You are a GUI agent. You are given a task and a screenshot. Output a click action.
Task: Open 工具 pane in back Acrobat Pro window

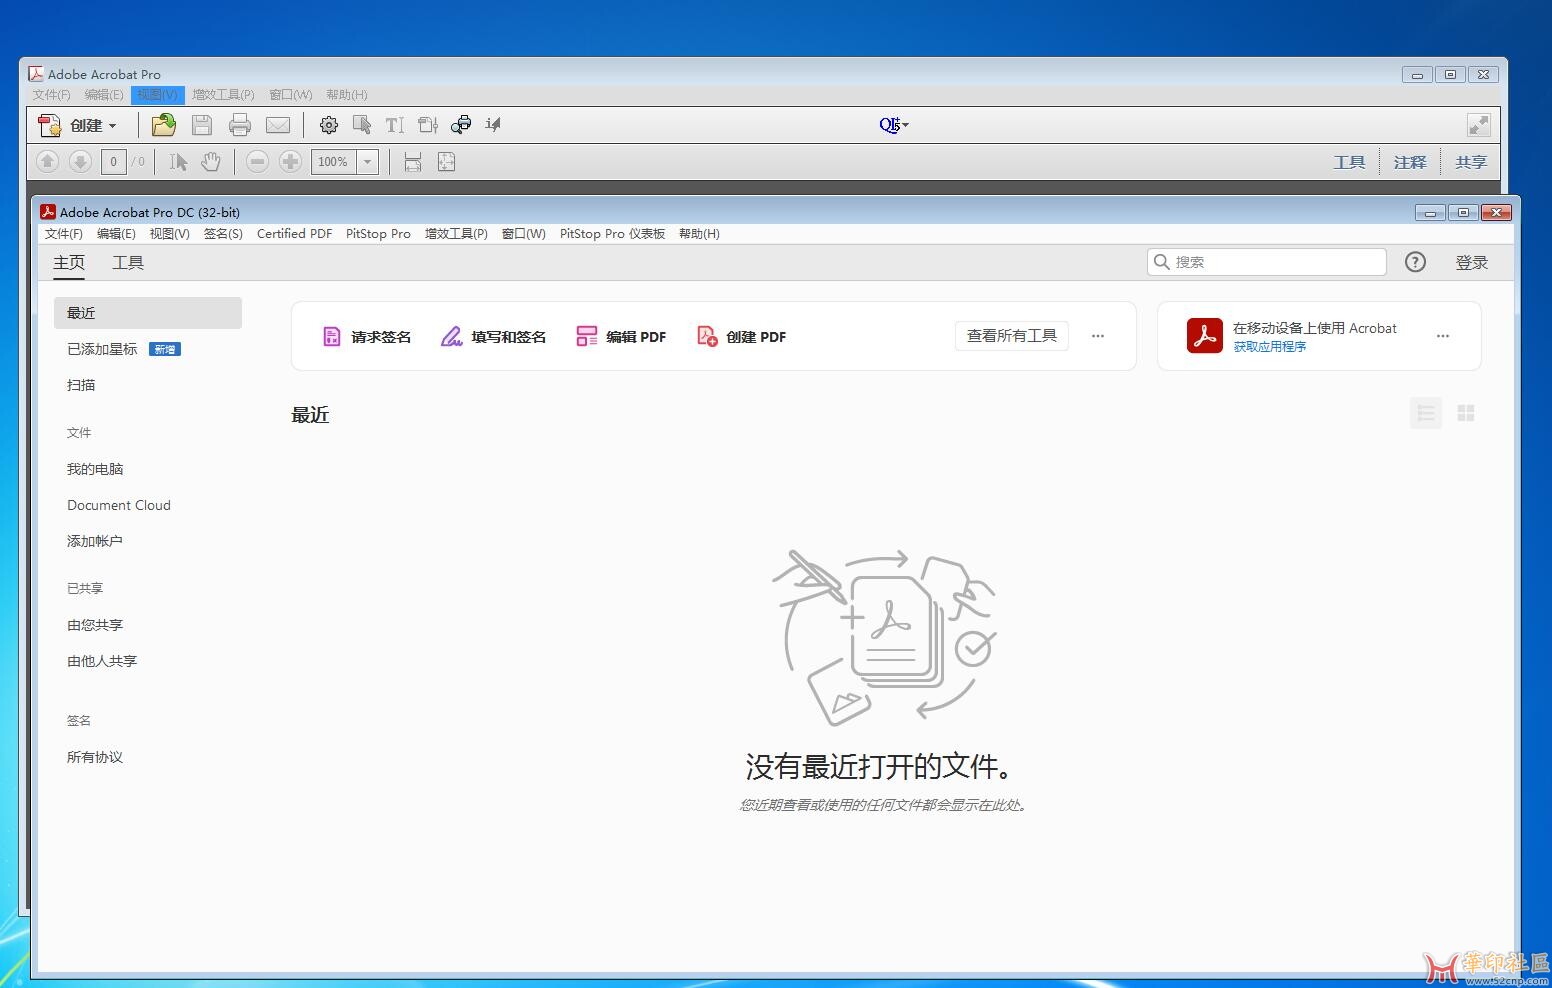pos(1349,162)
